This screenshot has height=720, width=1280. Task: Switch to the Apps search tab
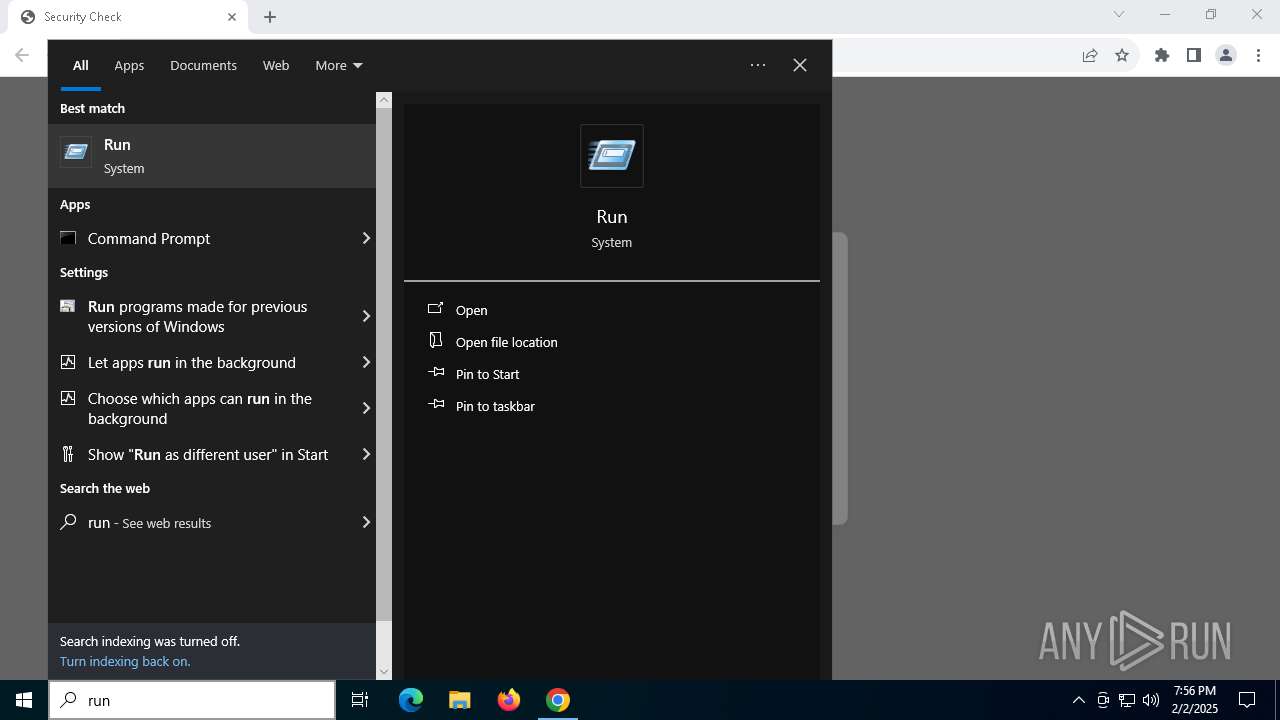coord(129,65)
